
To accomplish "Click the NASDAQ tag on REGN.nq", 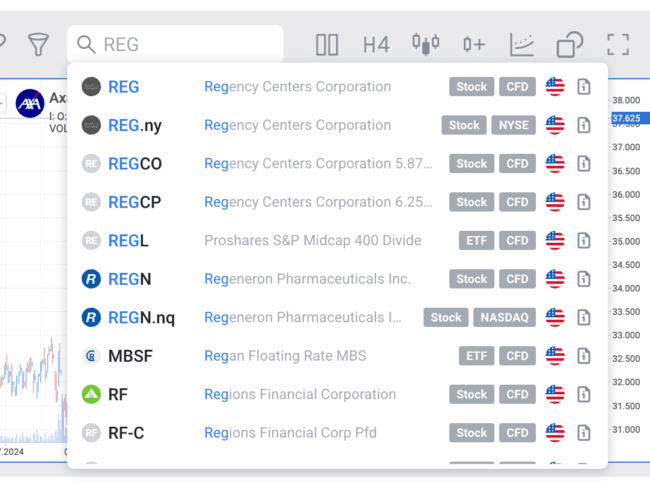I will click(x=504, y=317).
